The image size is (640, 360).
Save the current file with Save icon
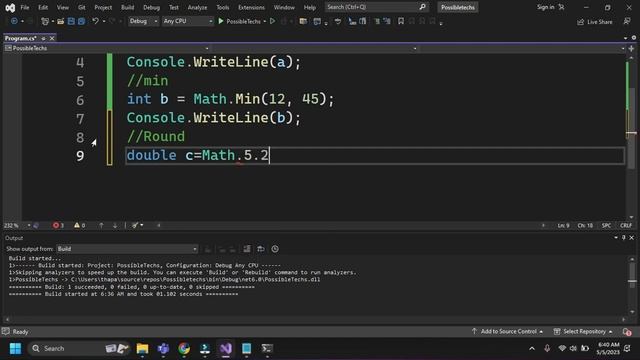click(71, 21)
